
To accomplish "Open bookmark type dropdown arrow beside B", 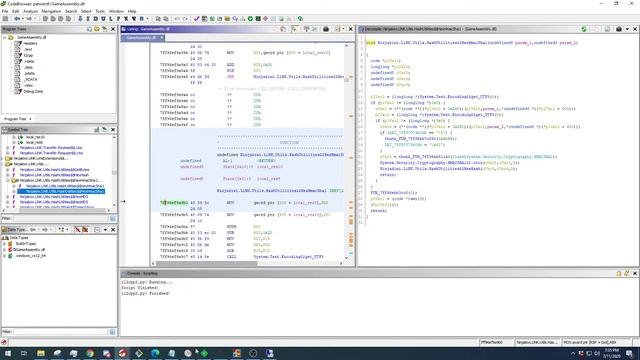I will 147,19.
